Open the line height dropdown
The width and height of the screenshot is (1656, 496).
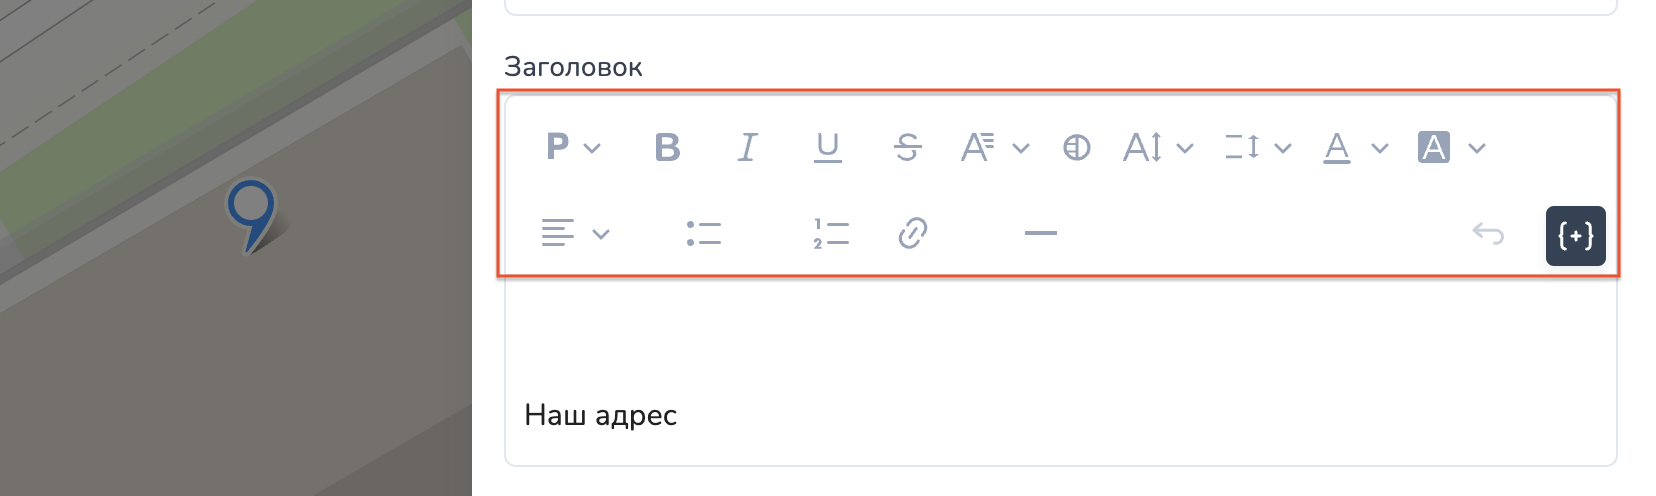click(x=1257, y=148)
